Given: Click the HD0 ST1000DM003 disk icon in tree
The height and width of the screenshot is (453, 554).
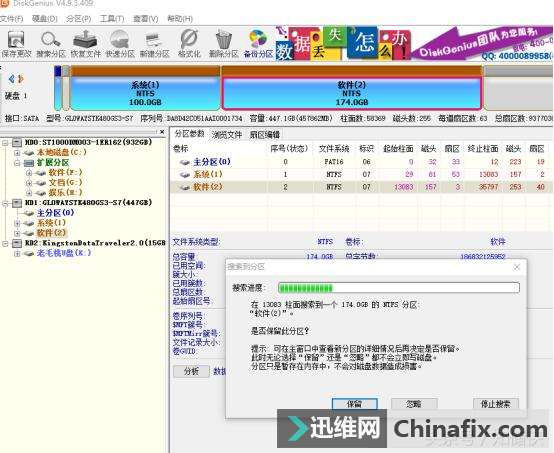Looking at the screenshot, I should pyautogui.click(x=17, y=142).
